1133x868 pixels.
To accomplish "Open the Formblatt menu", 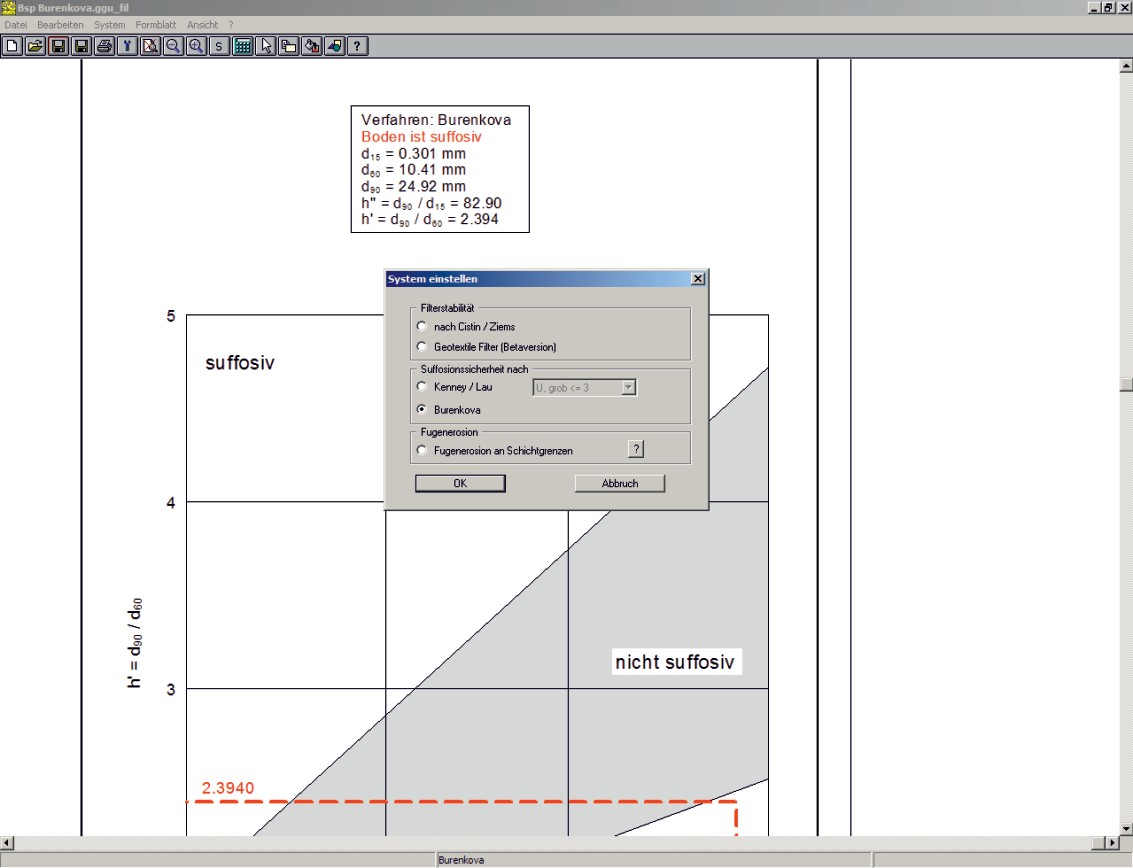I will coord(155,25).
